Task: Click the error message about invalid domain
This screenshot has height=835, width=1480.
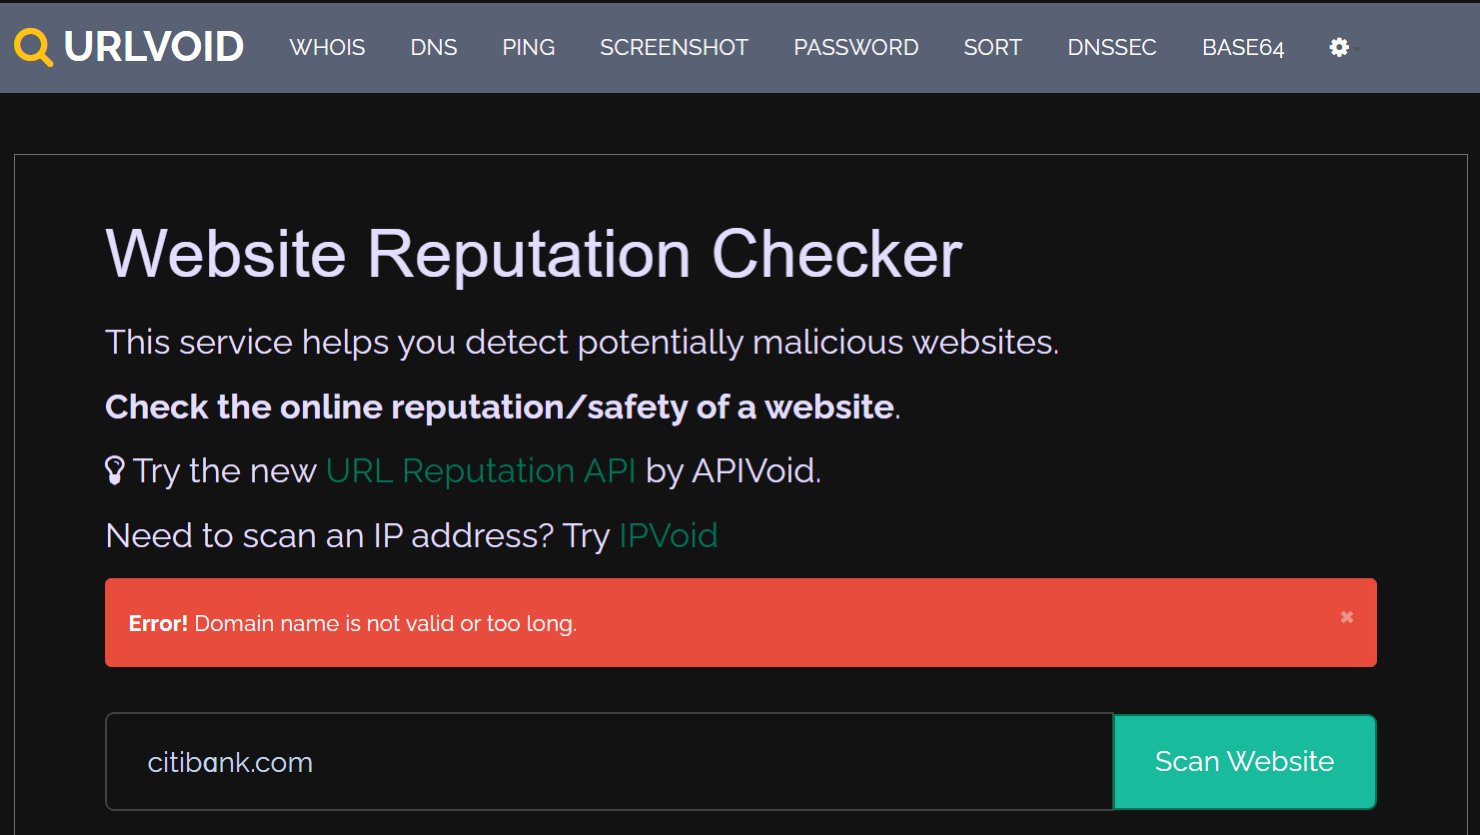Action: (353, 623)
